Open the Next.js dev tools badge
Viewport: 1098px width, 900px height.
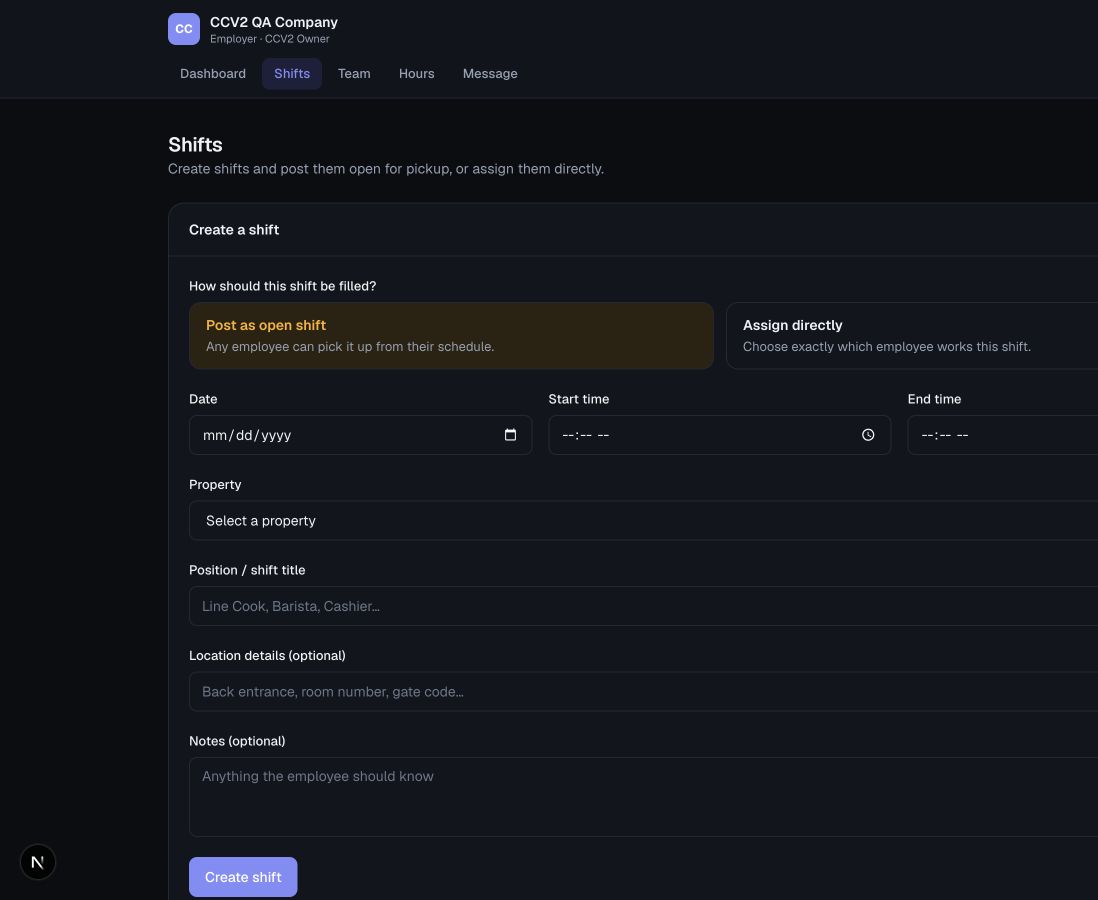point(38,861)
